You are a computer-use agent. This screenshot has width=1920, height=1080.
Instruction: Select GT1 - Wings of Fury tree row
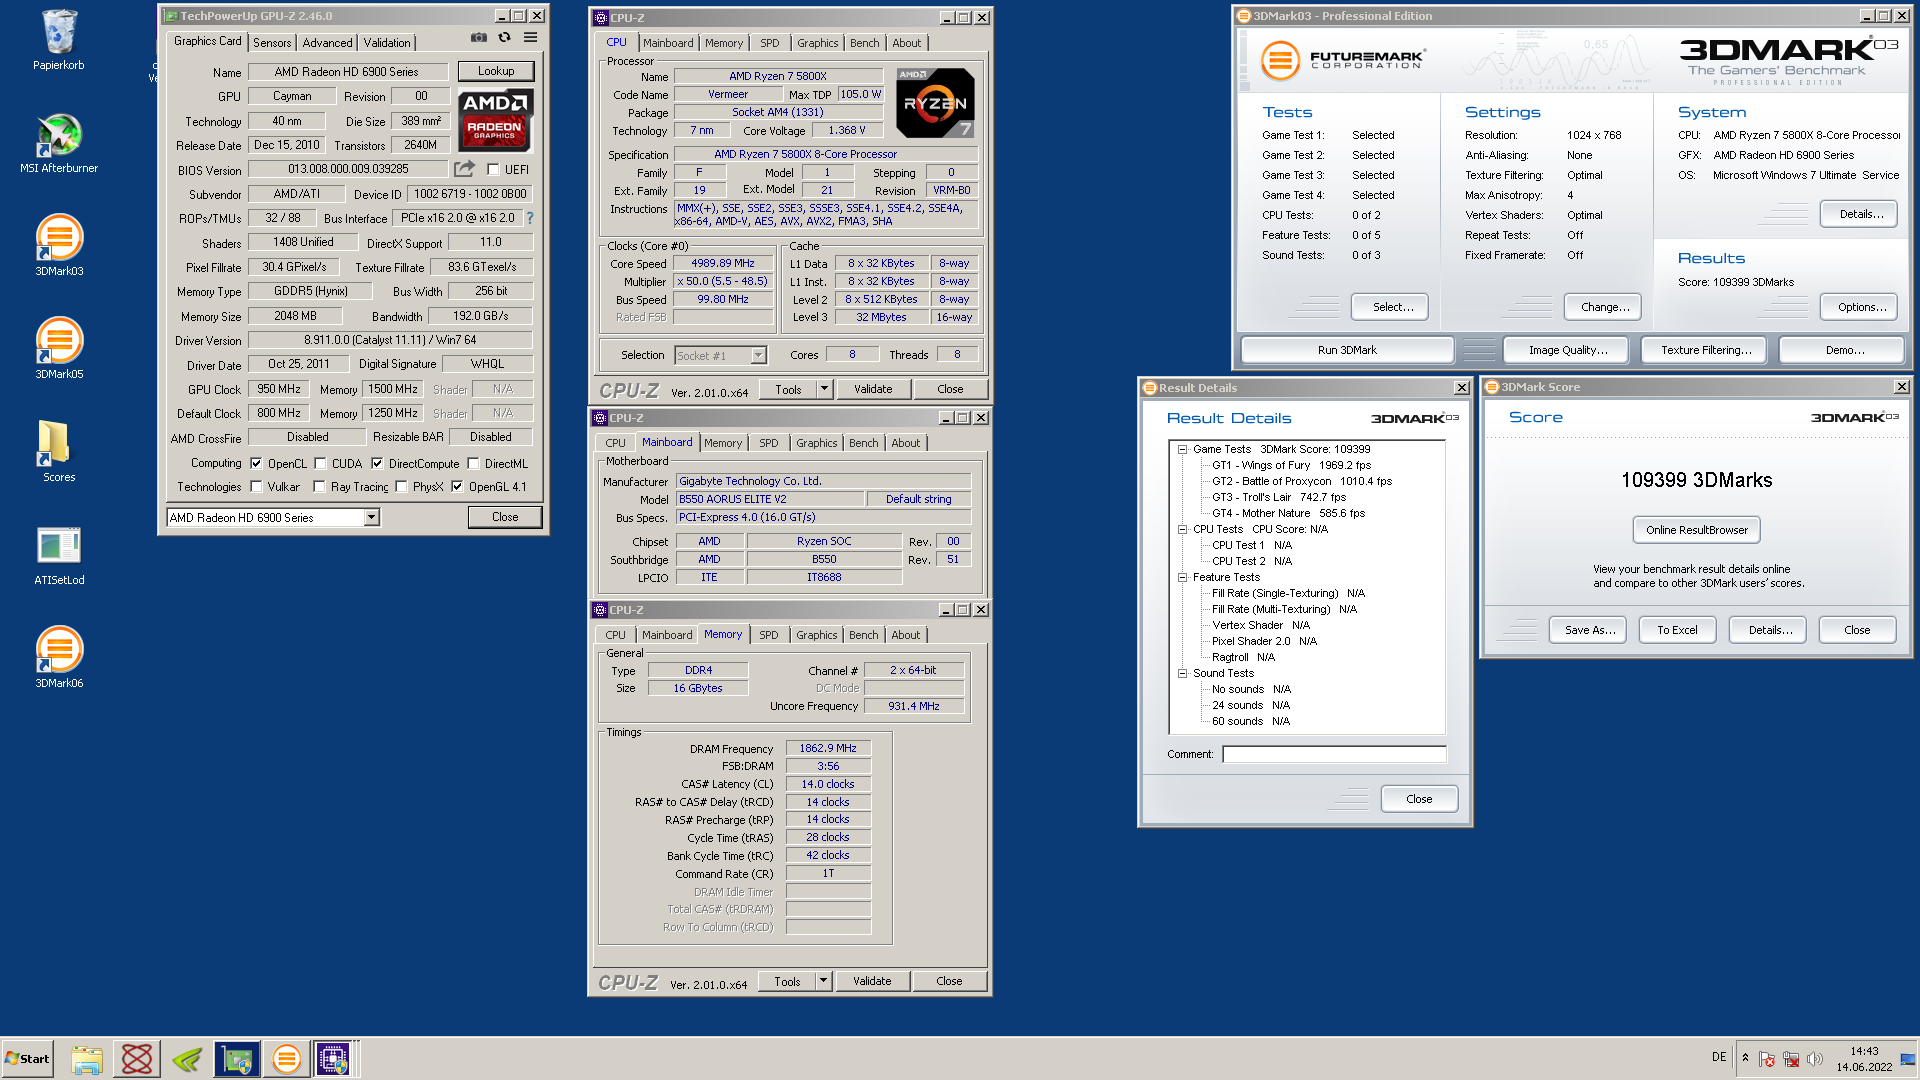pos(1291,465)
